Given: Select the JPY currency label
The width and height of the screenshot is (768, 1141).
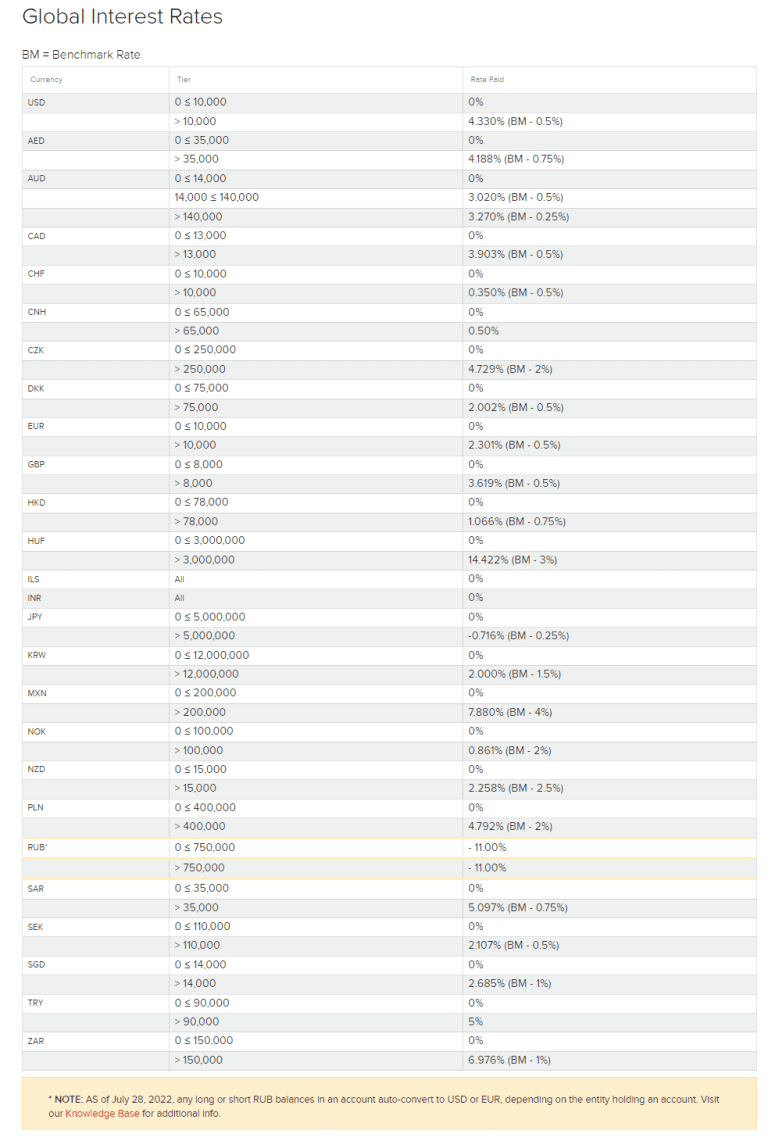Looking at the screenshot, I should click(36, 616).
